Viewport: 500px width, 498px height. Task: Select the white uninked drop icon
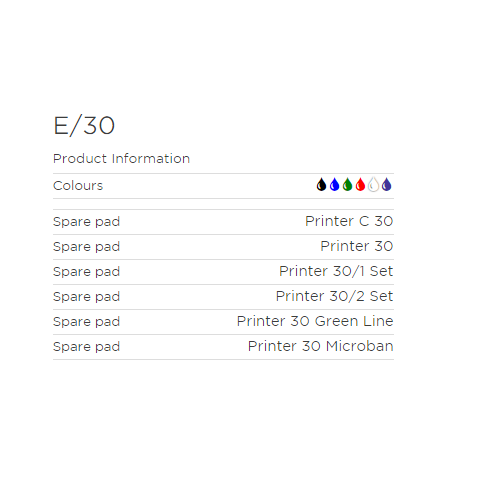(x=373, y=185)
